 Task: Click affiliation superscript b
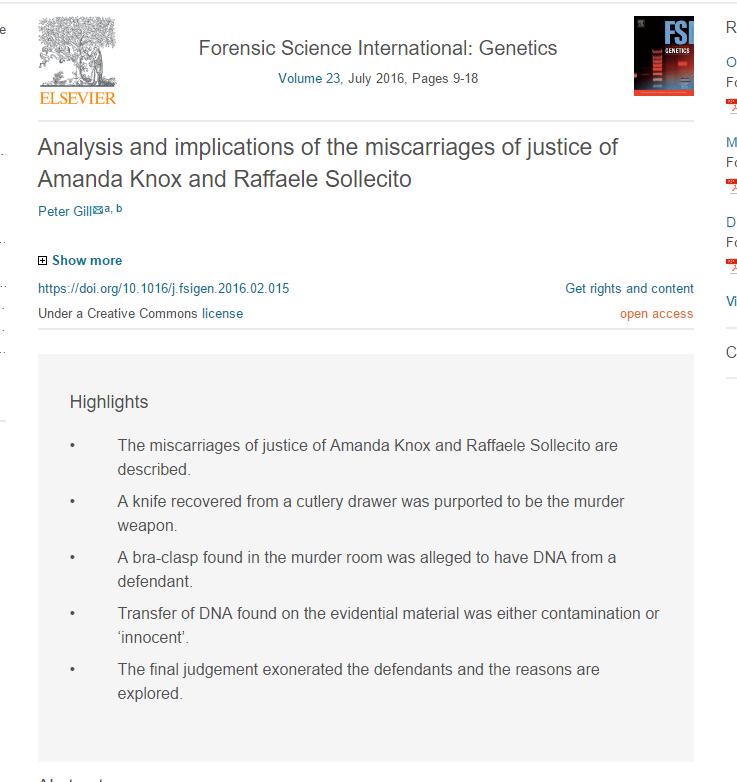click(119, 208)
